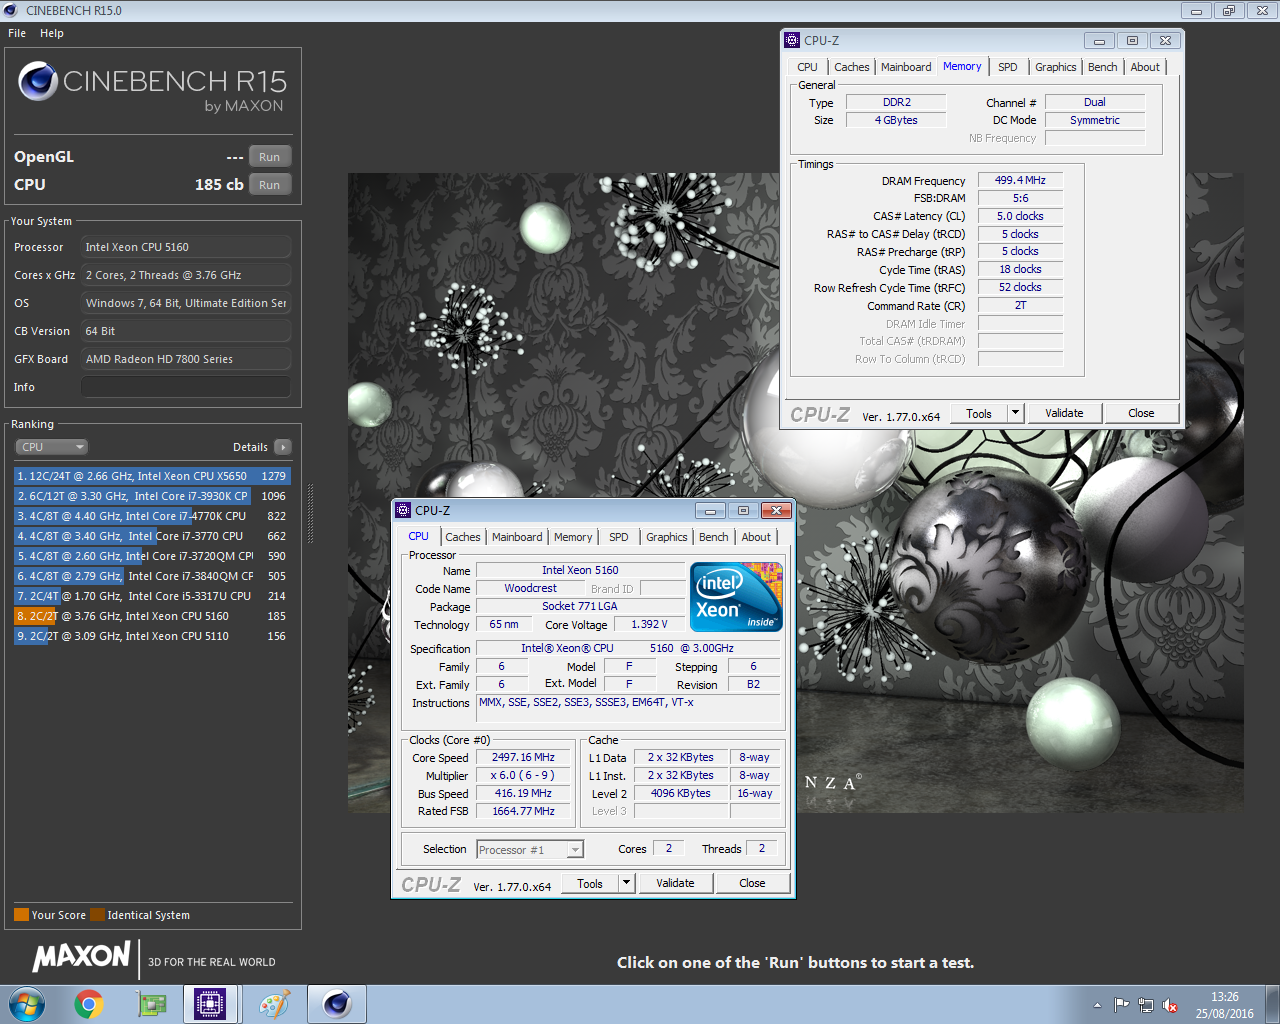Open the Ranking CPU dropdown
The image size is (1280, 1024).
click(51, 447)
